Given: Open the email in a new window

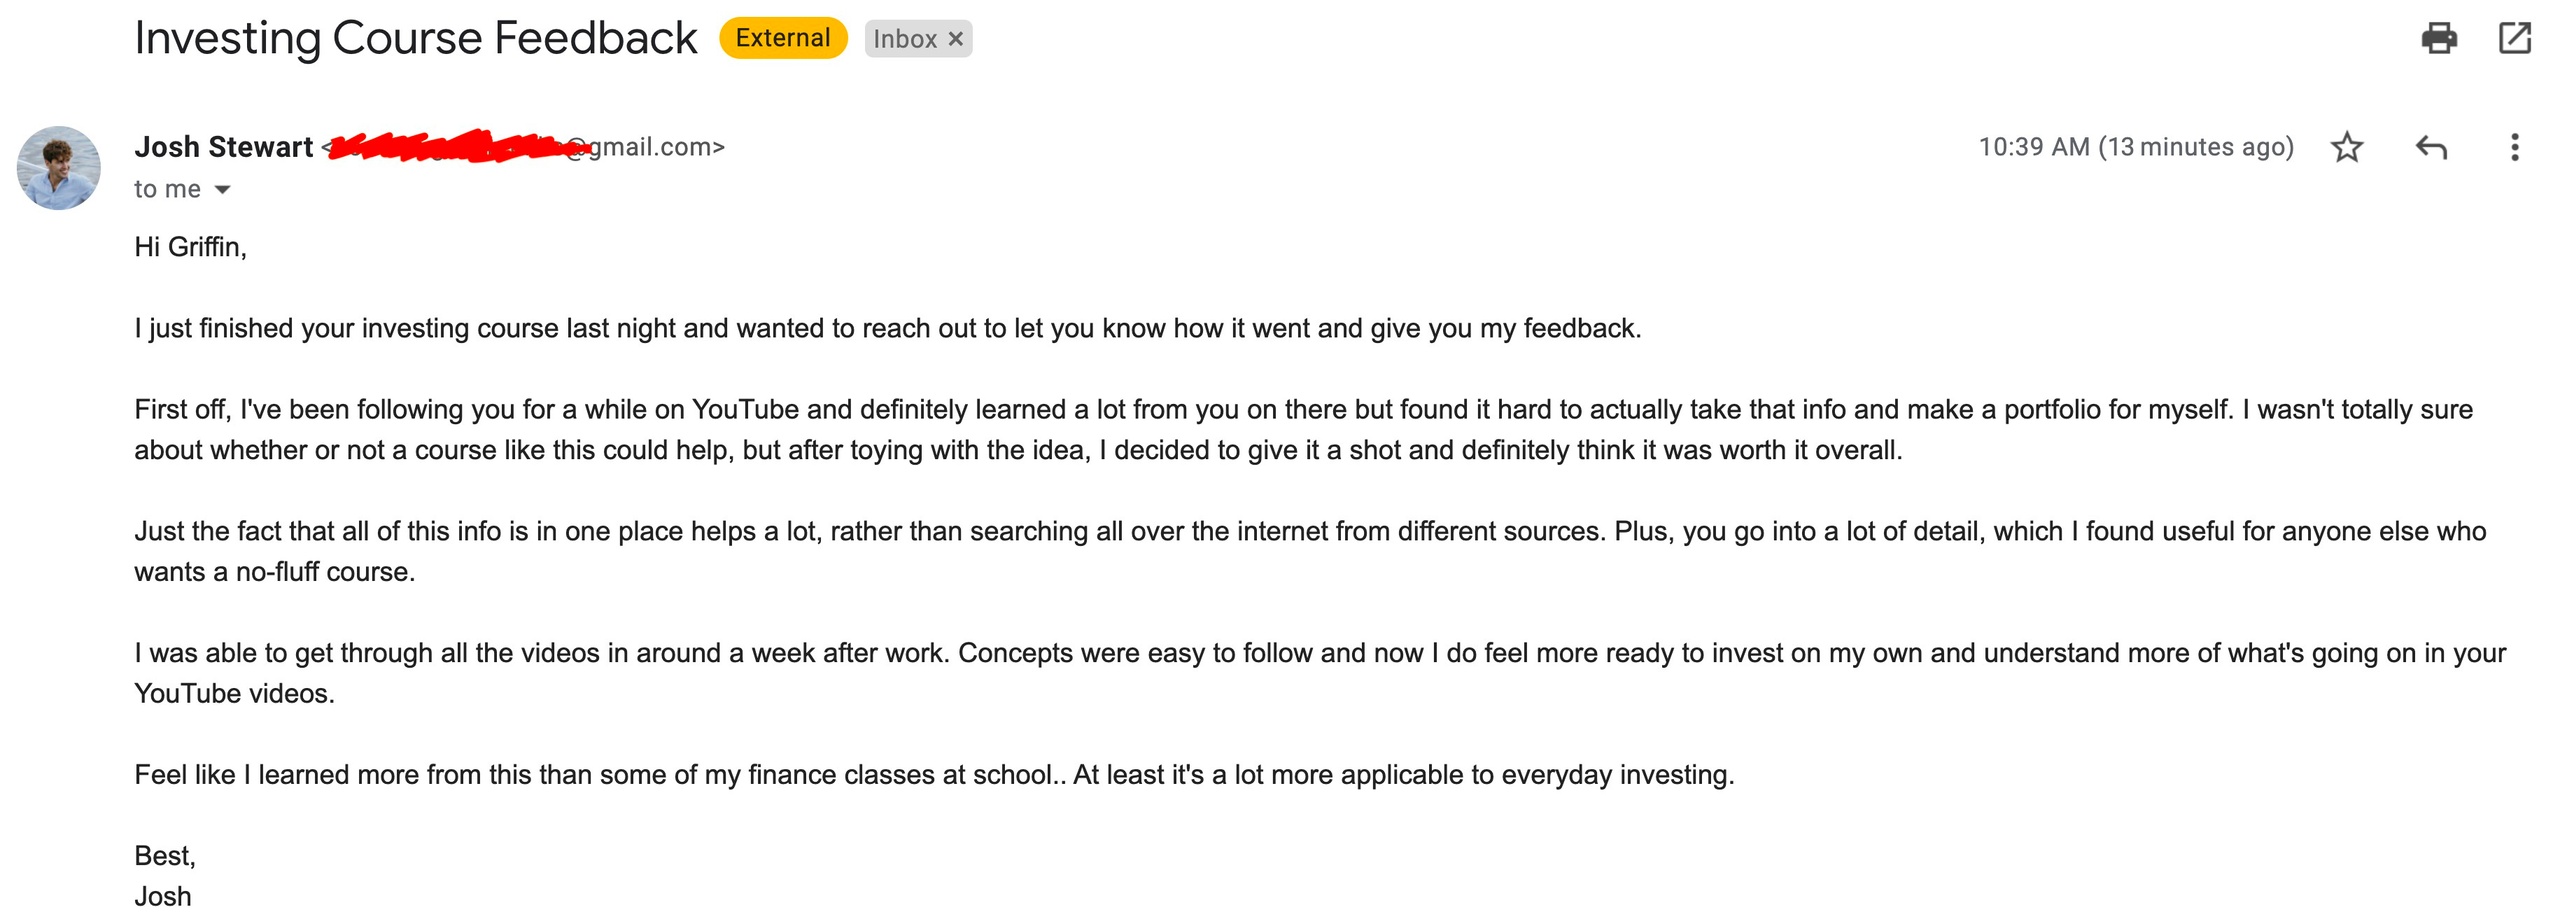Looking at the screenshot, I should coord(2514,38).
